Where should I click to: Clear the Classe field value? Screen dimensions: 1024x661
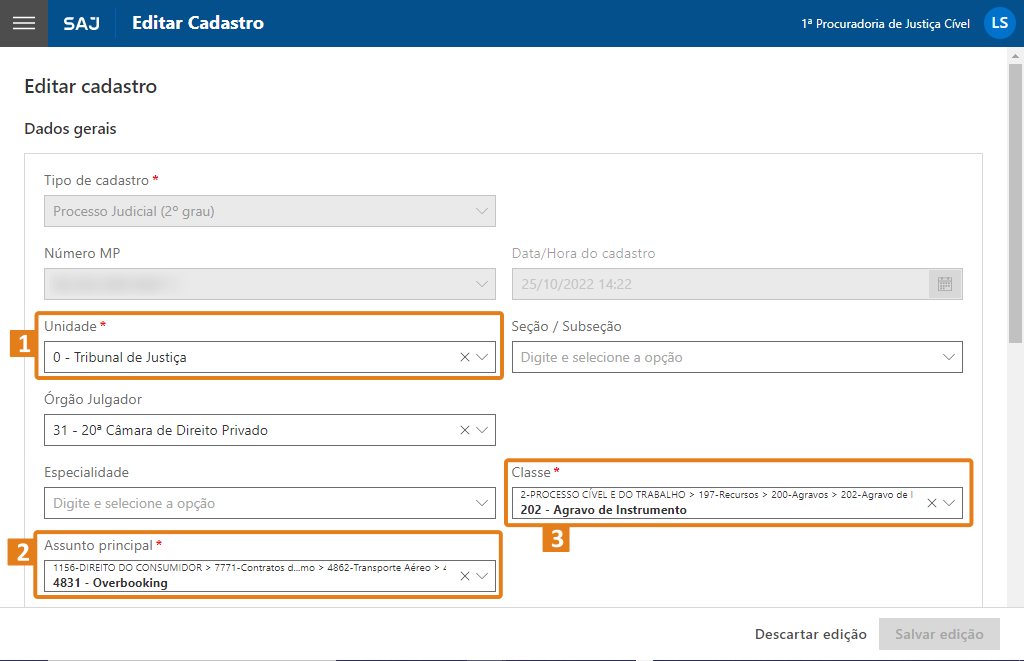click(932, 503)
